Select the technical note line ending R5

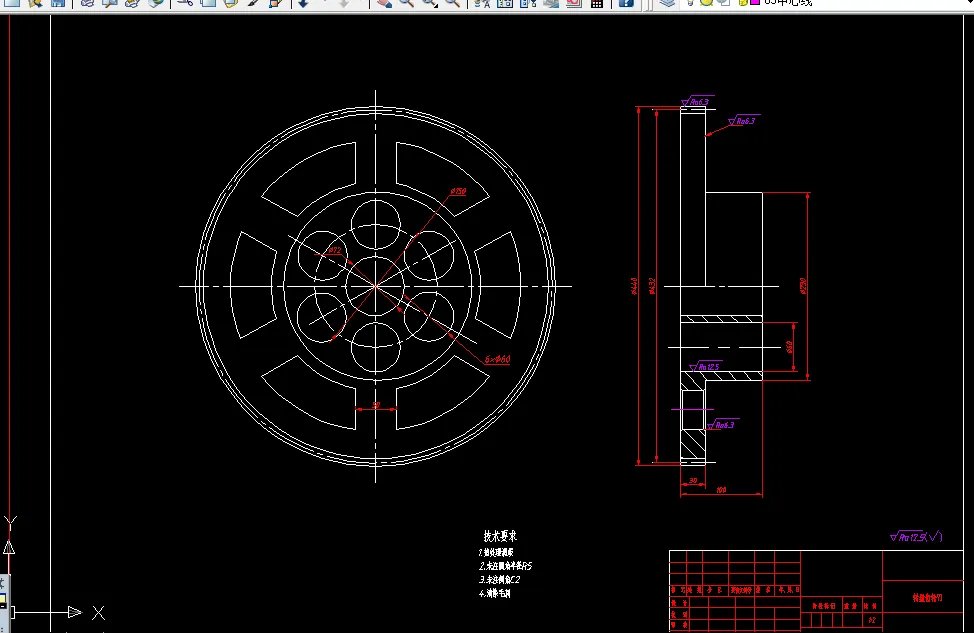click(505, 566)
